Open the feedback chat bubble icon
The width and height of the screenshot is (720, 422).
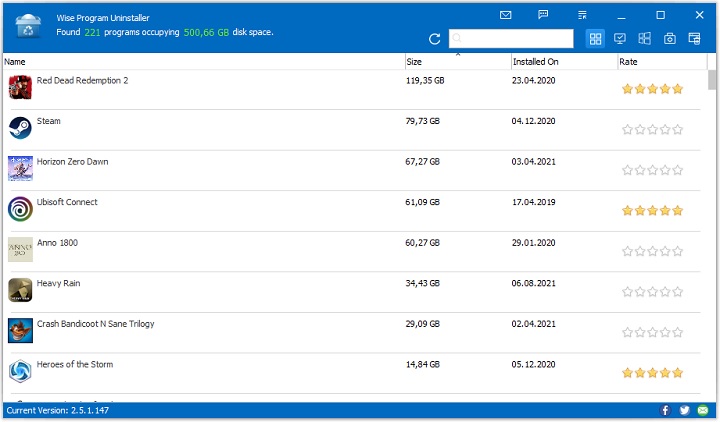point(543,15)
